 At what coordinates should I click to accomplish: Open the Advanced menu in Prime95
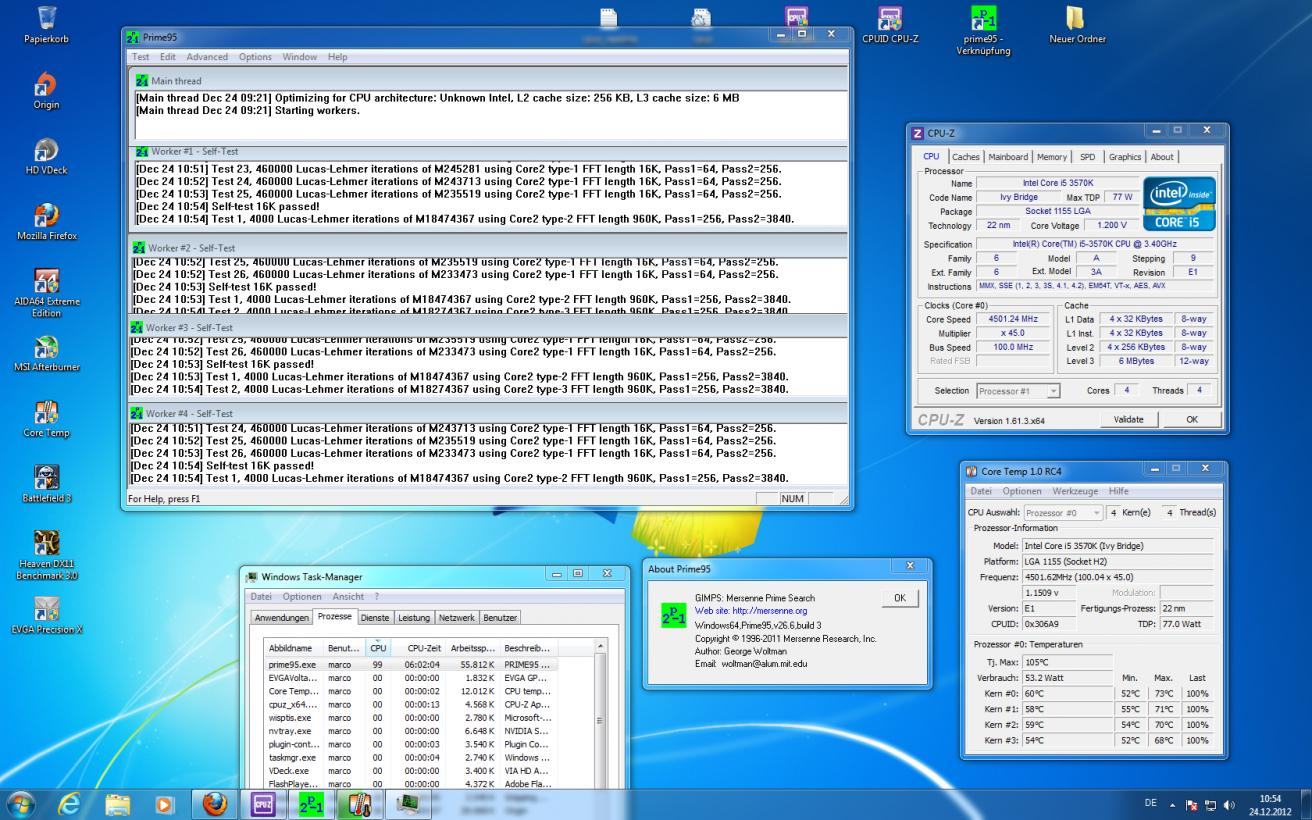(x=207, y=57)
